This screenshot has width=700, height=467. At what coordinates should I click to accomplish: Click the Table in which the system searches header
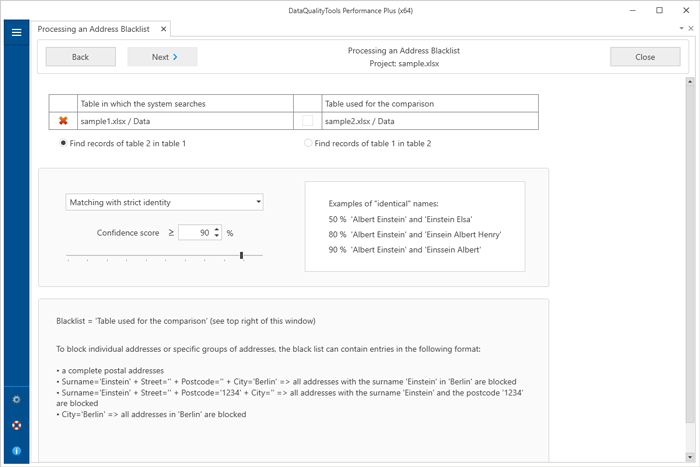185,104
